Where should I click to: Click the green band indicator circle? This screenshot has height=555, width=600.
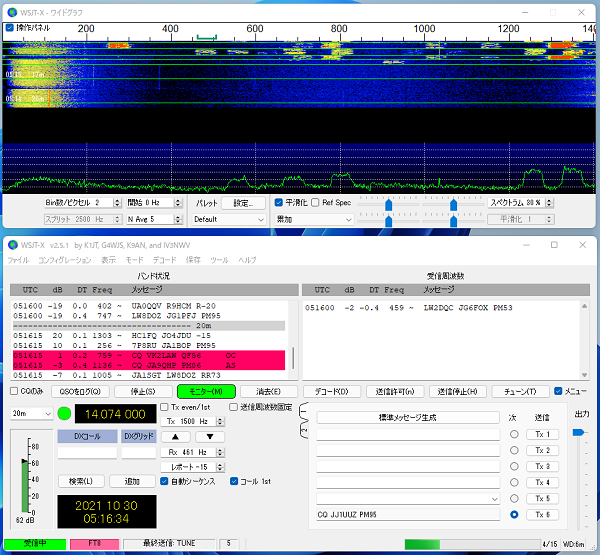(x=65, y=414)
